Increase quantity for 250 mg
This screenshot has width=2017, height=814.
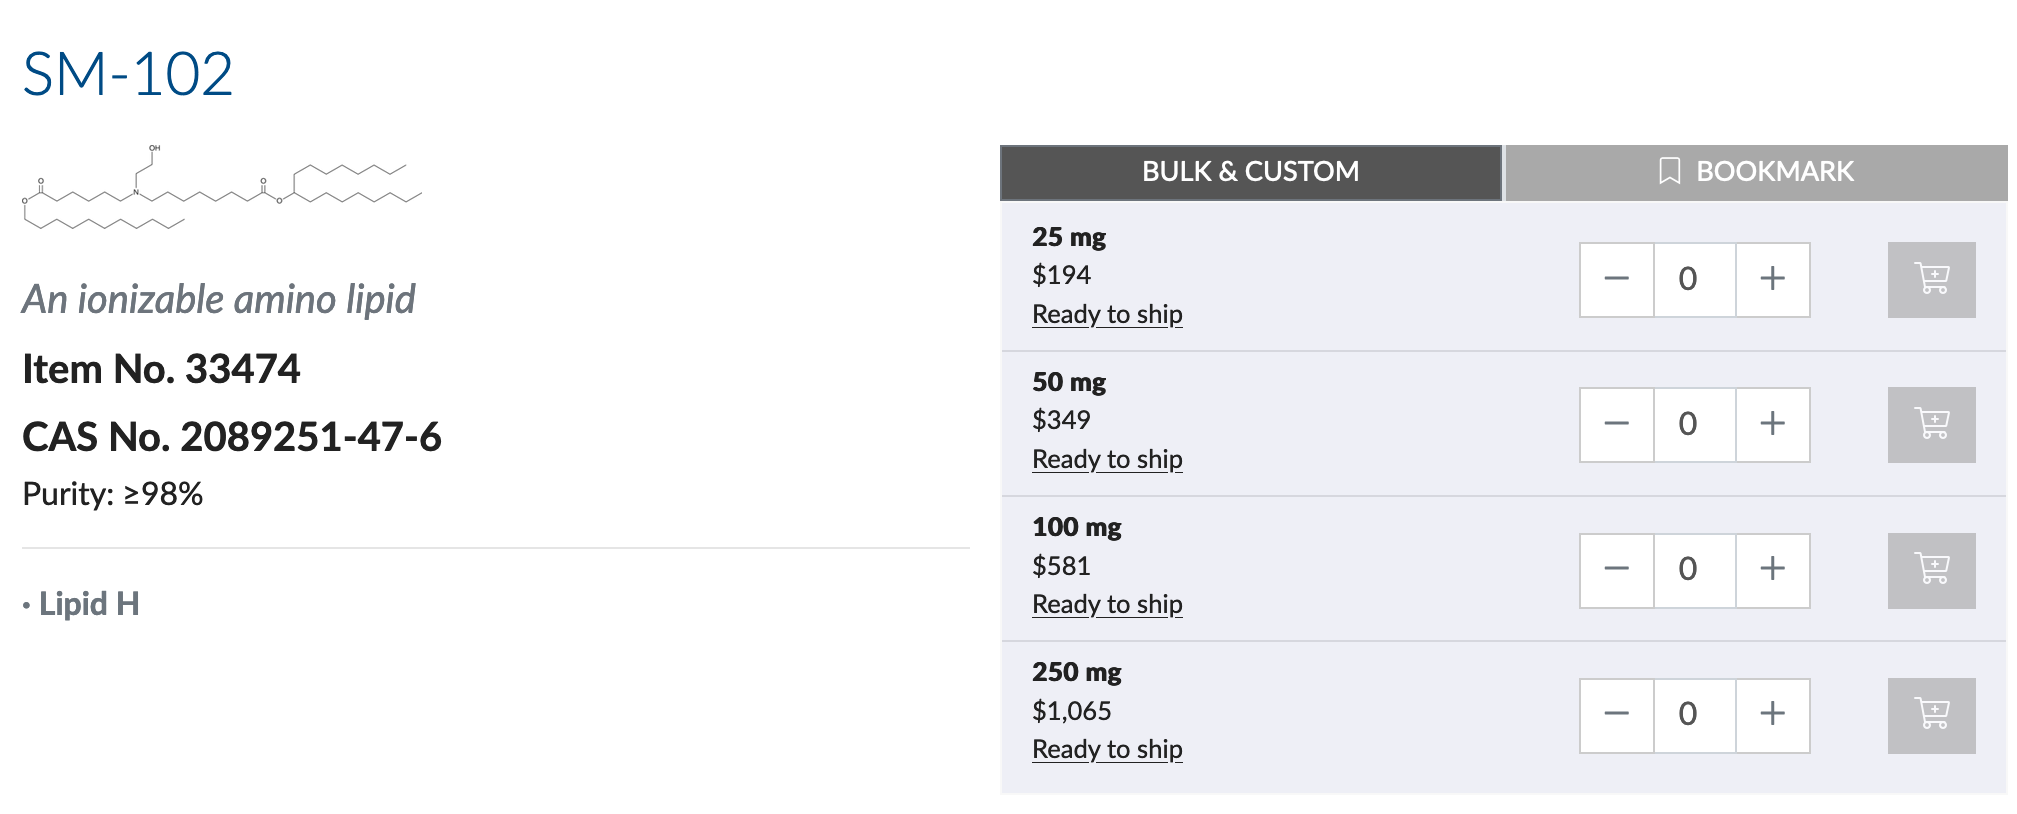(x=1773, y=716)
